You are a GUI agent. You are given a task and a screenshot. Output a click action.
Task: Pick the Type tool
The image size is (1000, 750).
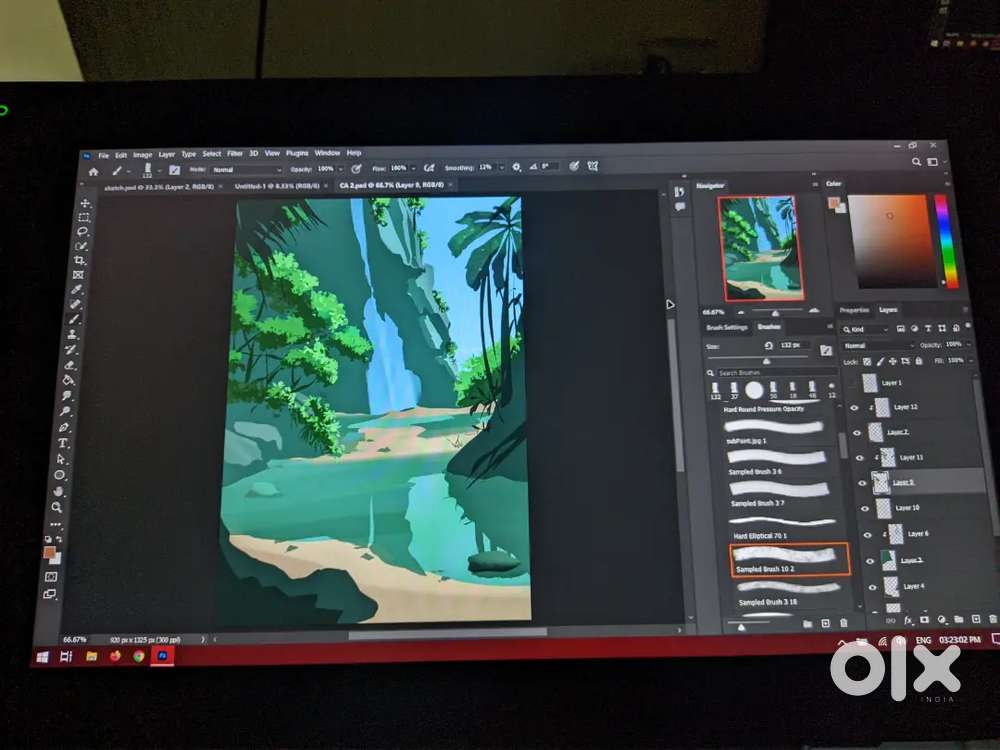coord(65,441)
